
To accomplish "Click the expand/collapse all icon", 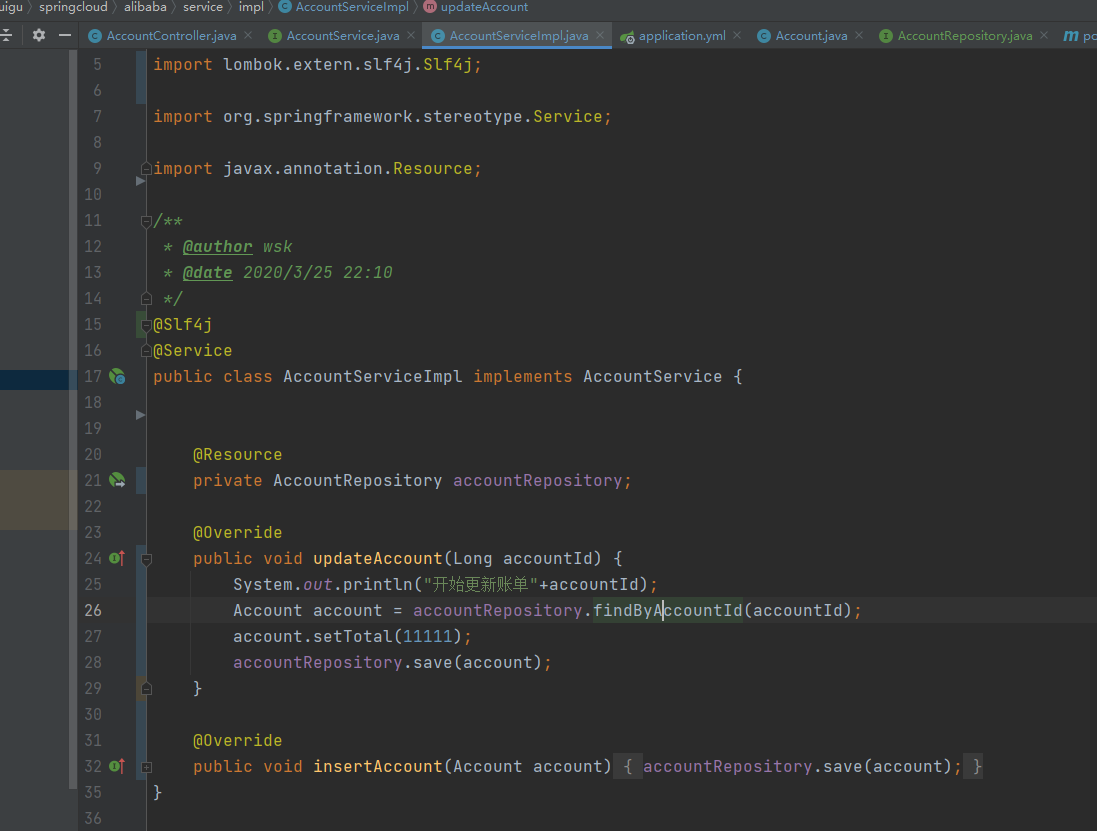I will (x=6, y=35).
